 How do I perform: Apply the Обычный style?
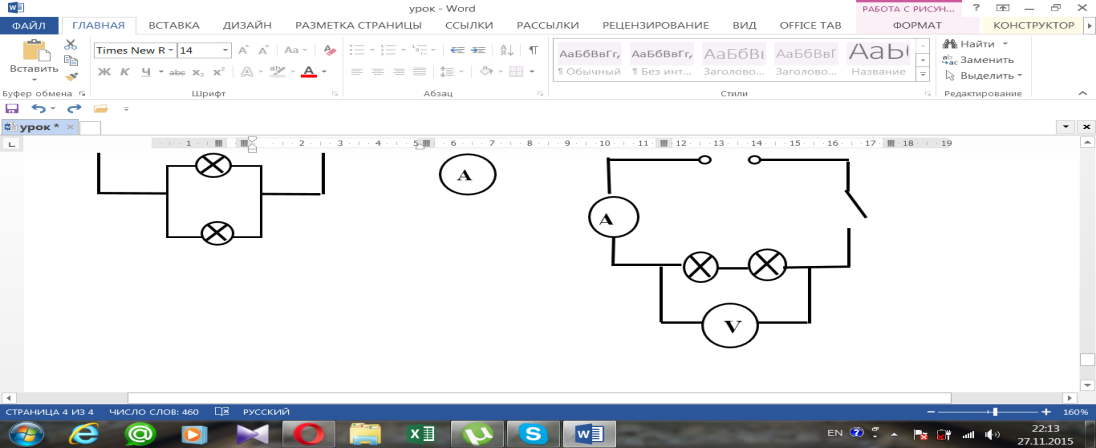coord(588,60)
